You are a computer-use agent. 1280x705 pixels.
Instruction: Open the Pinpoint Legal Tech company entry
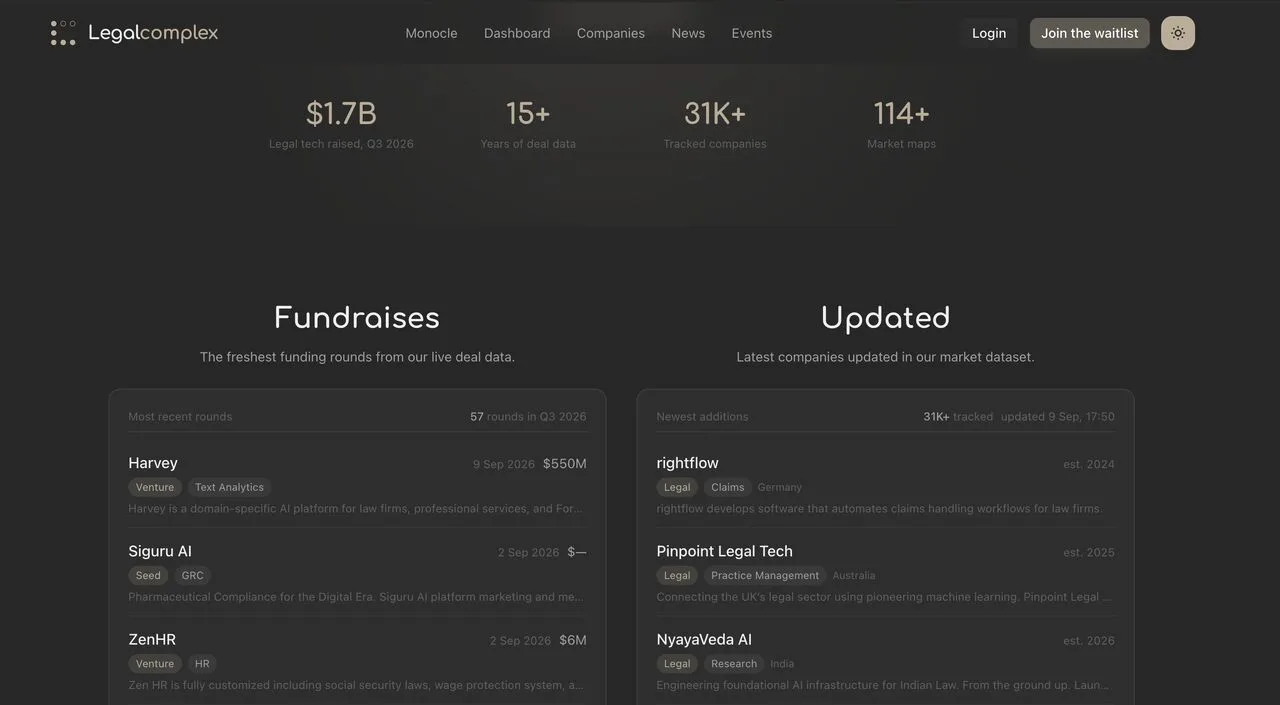pos(885,573)
